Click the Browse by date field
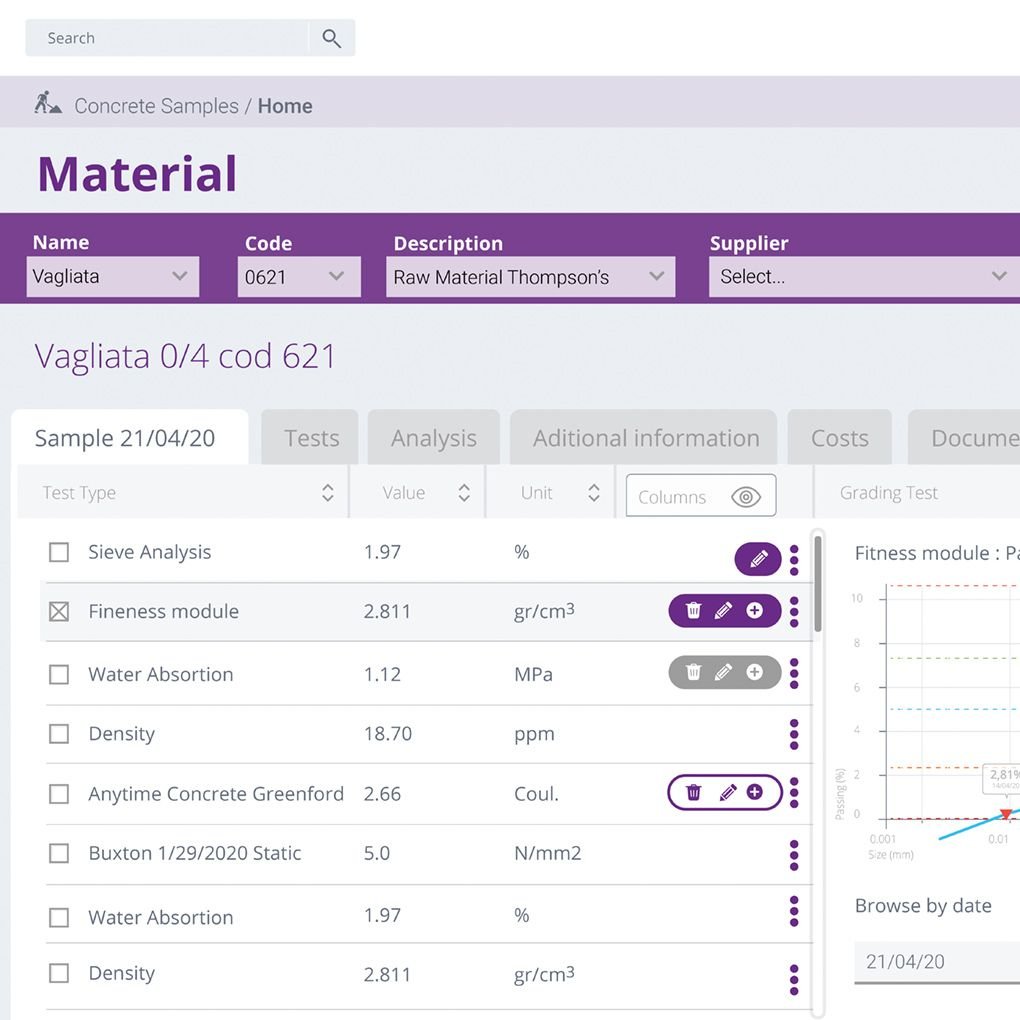Viewport: 1020px width, 1020px height. pyautogui.click(x=935, y=962)
